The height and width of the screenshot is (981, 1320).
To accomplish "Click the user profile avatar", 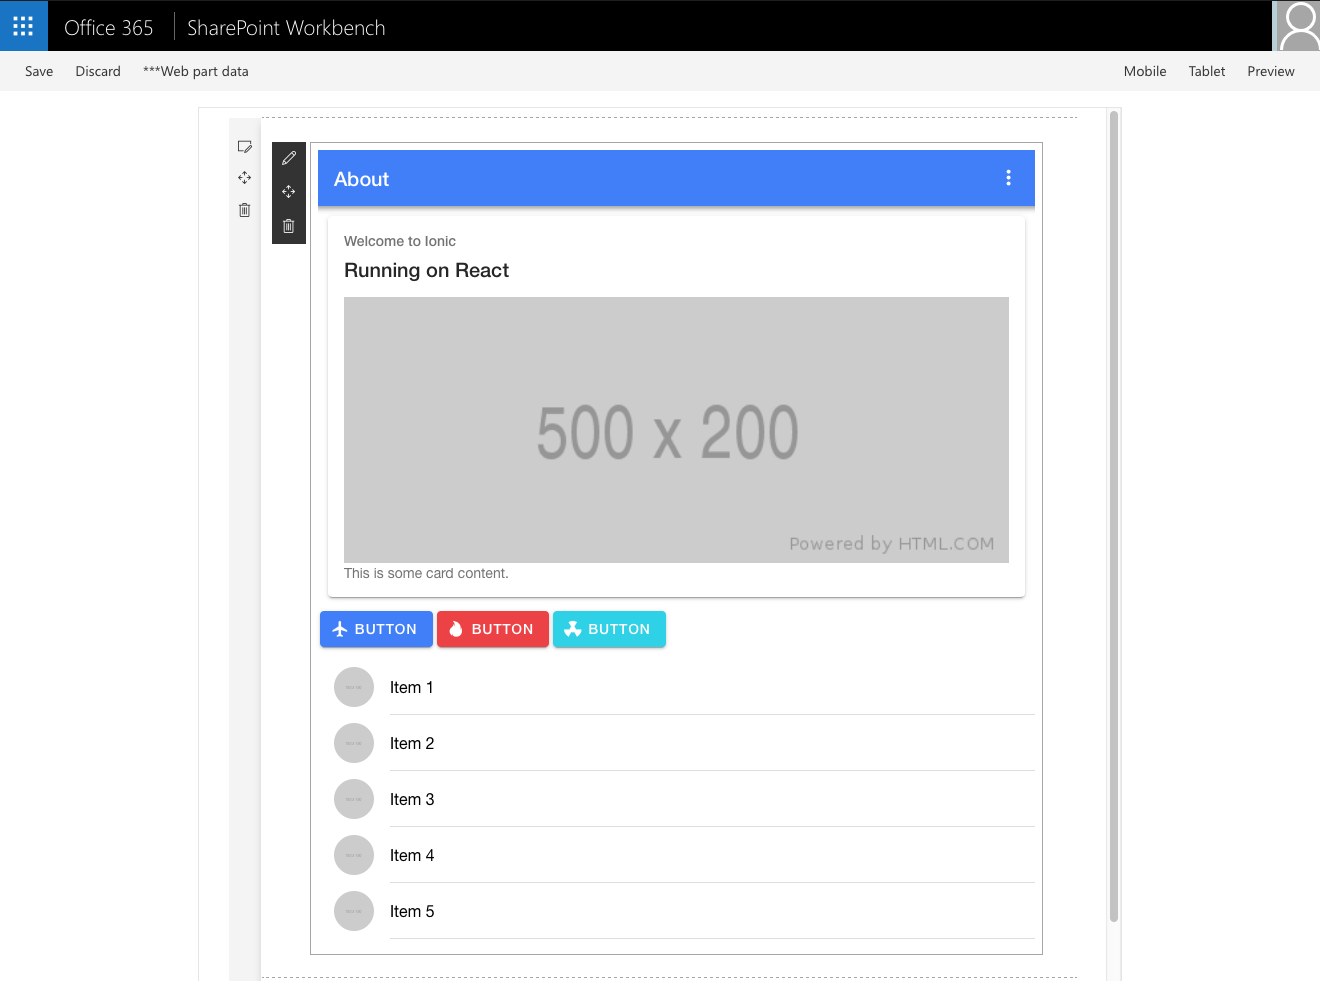I will 1298,26.
